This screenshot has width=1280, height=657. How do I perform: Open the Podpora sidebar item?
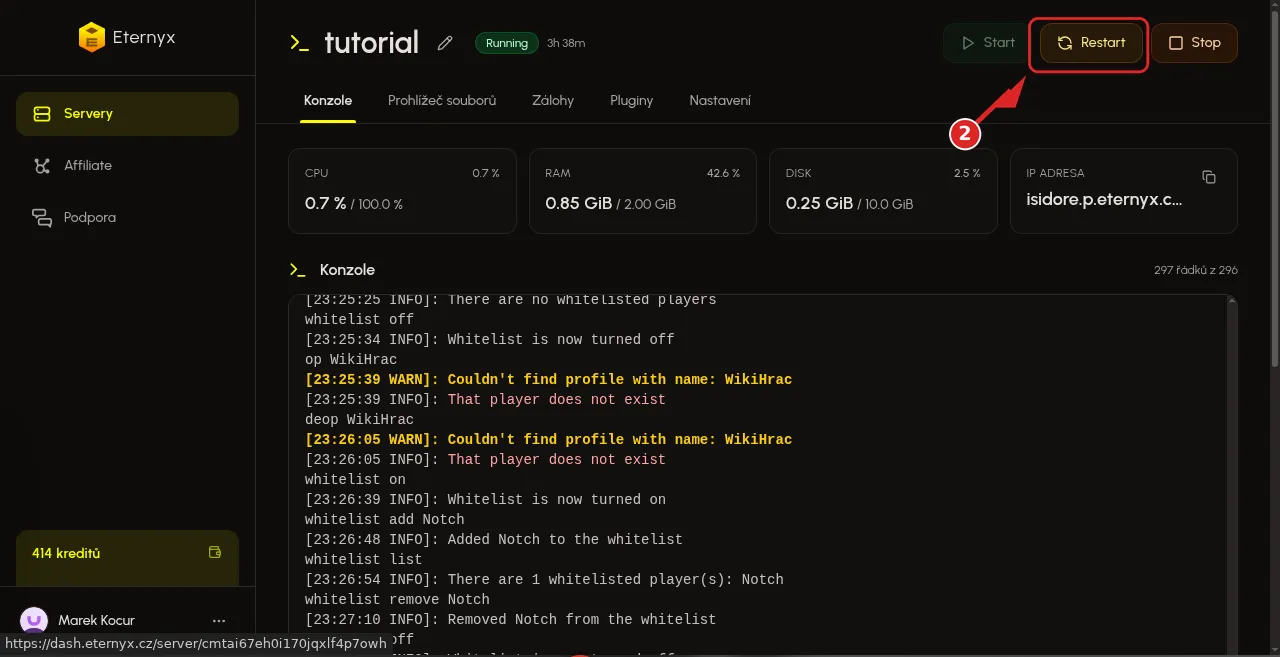[127, 218]
